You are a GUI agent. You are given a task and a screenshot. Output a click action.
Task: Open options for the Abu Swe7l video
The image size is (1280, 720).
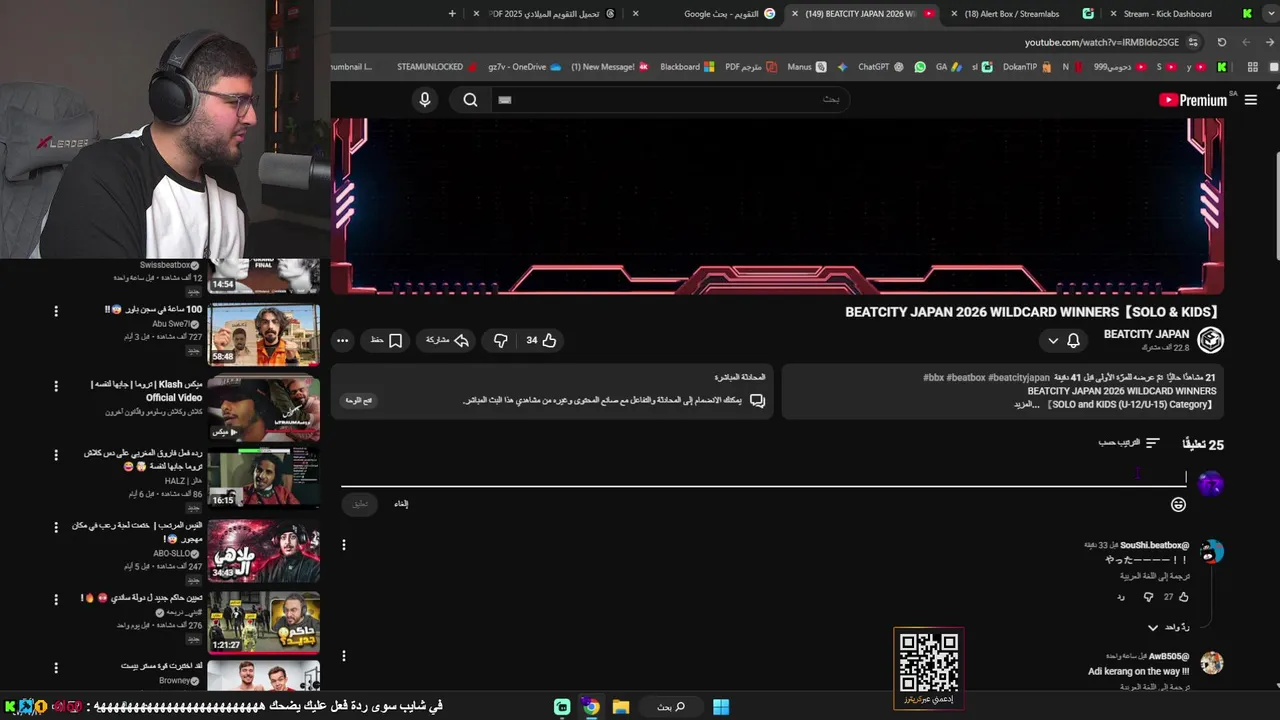point(56,311)
